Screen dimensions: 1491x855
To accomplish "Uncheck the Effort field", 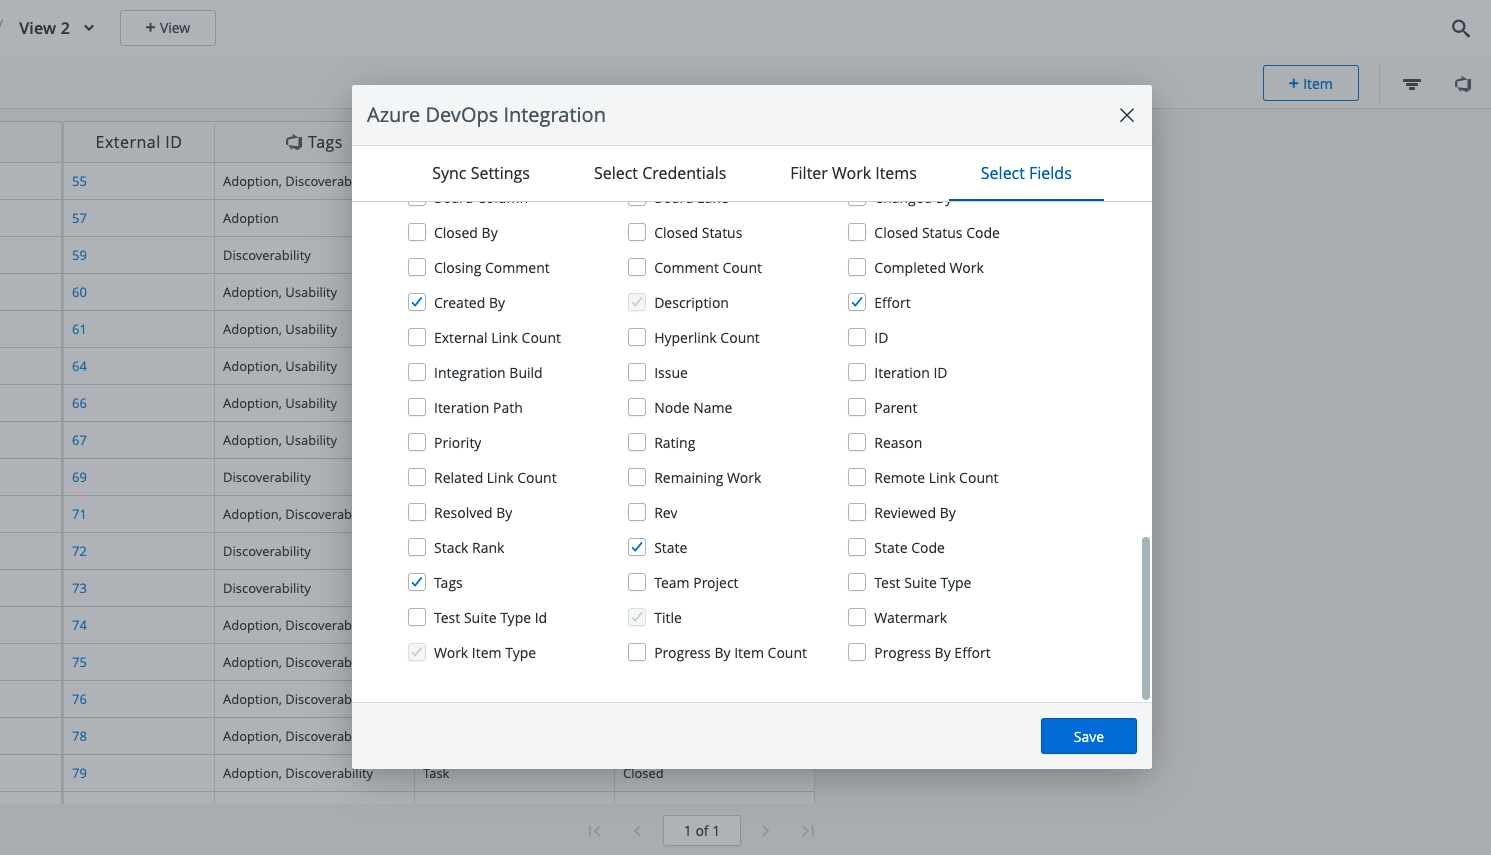I will coord(857,302).
